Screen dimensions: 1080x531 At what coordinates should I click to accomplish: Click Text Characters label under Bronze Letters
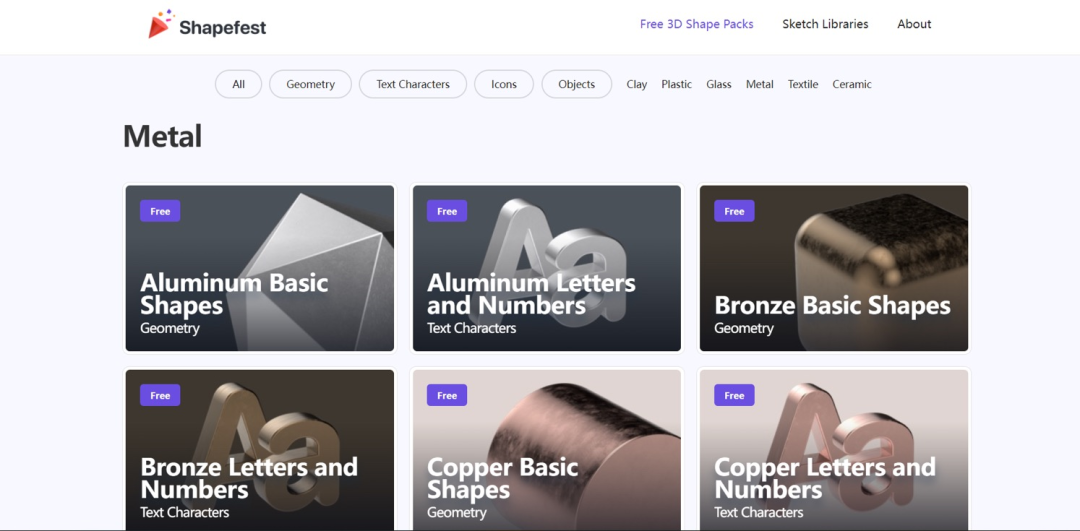(x=185, y=512)
